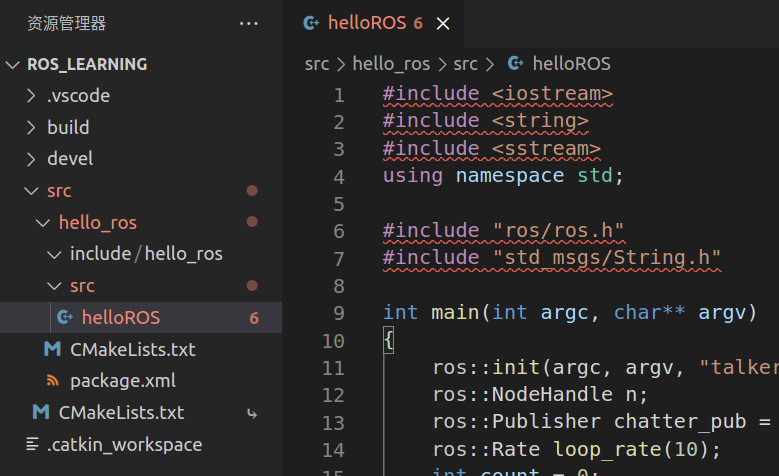Click on 'loop_rate(10)' in line 14
The width and height of the screenshot is (779, 476).
(631, 450)
